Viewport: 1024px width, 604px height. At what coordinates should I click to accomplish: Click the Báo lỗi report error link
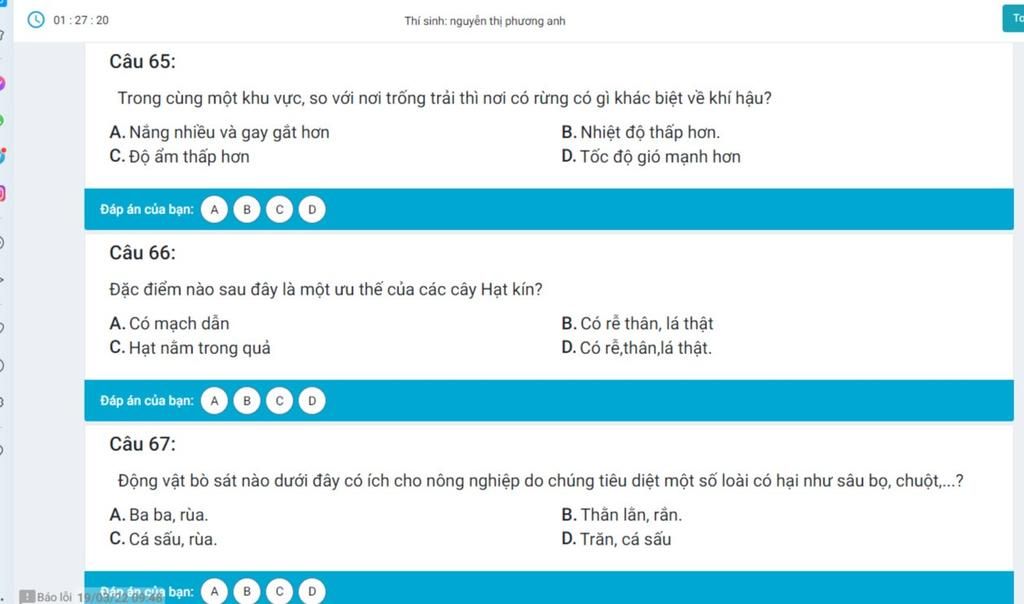[x=54, y=597]
